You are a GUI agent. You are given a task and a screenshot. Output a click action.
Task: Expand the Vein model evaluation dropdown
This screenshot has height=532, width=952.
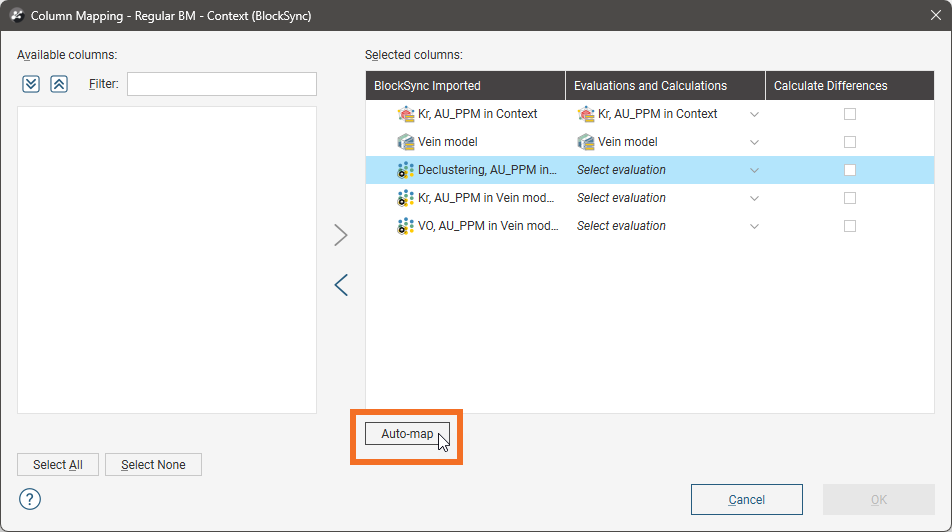pyautogui.click(x=754, y=142)
